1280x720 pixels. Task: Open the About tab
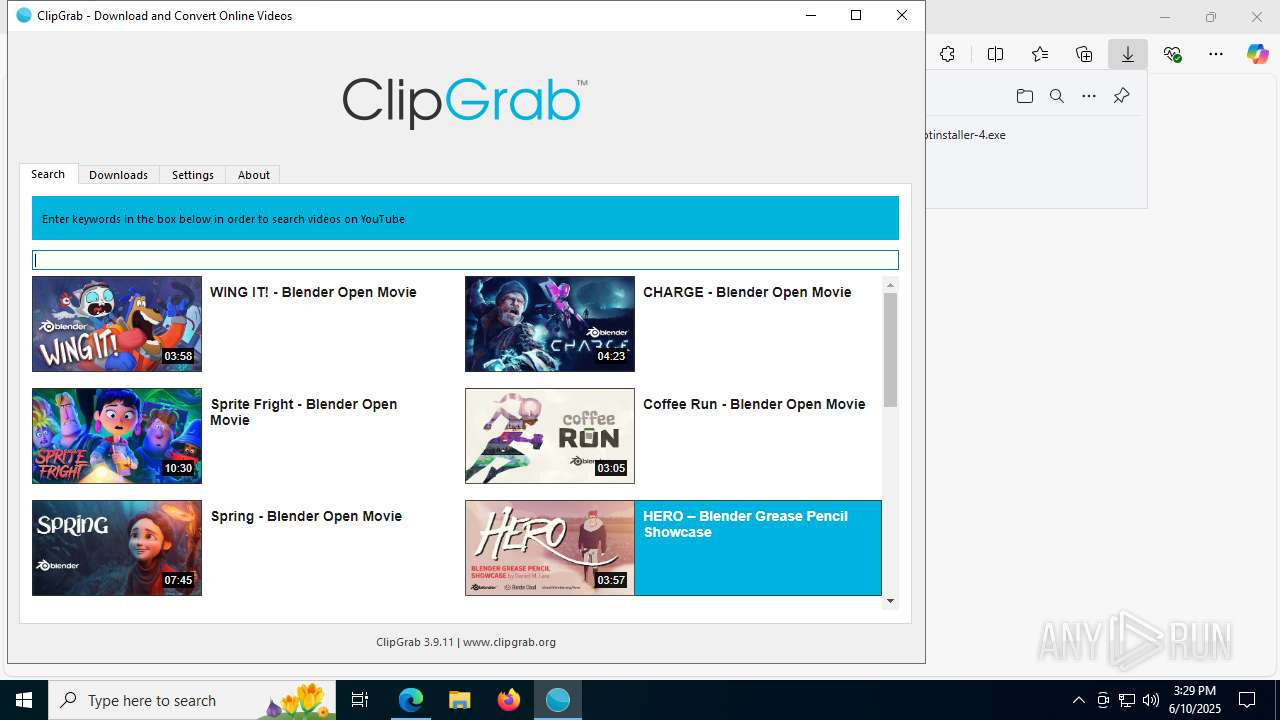(x=253, y=174)
